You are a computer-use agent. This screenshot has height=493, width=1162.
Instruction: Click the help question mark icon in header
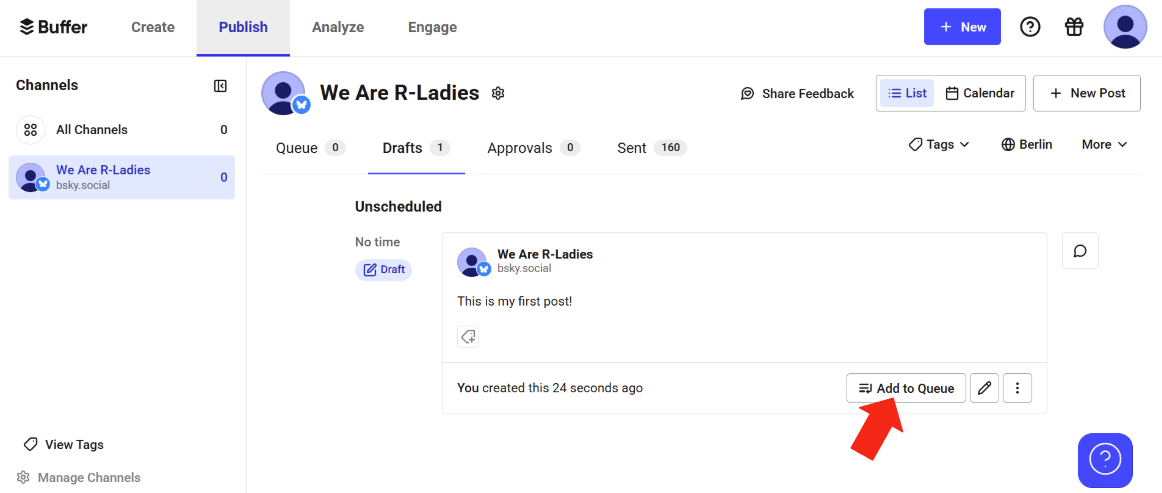tap(1030, 27)
